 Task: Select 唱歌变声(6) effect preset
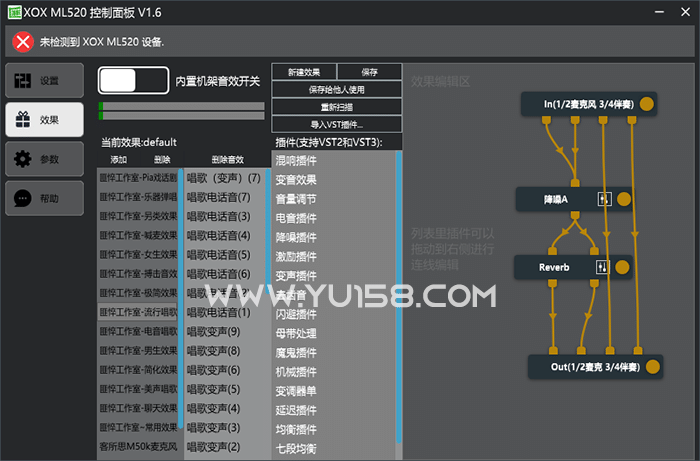225,370
